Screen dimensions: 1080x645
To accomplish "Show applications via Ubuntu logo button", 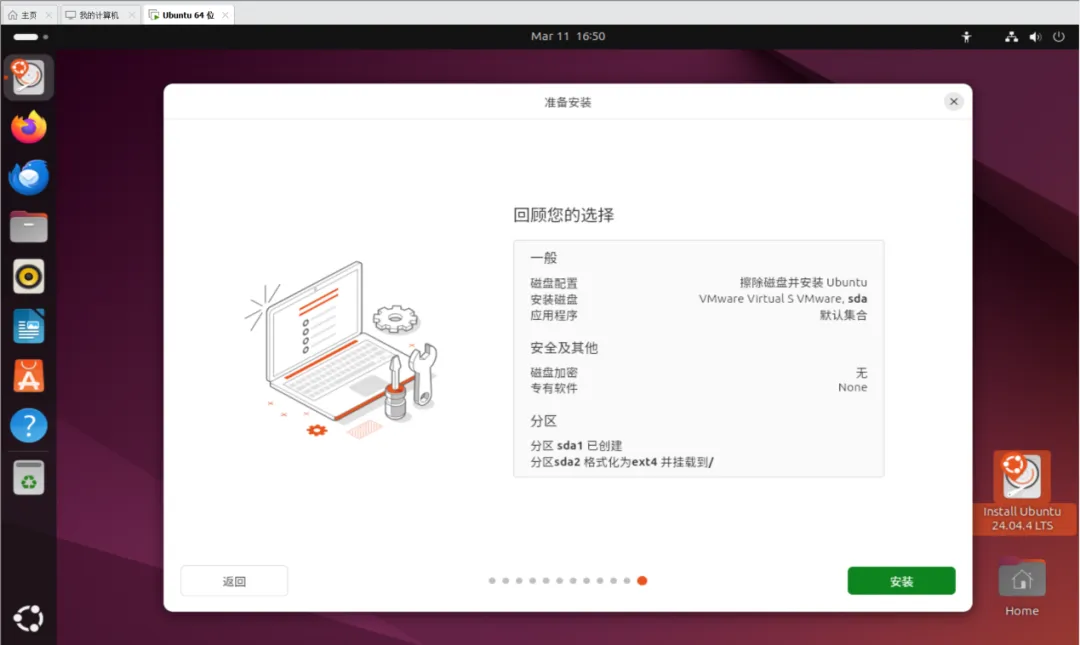I will pos(28,618).
